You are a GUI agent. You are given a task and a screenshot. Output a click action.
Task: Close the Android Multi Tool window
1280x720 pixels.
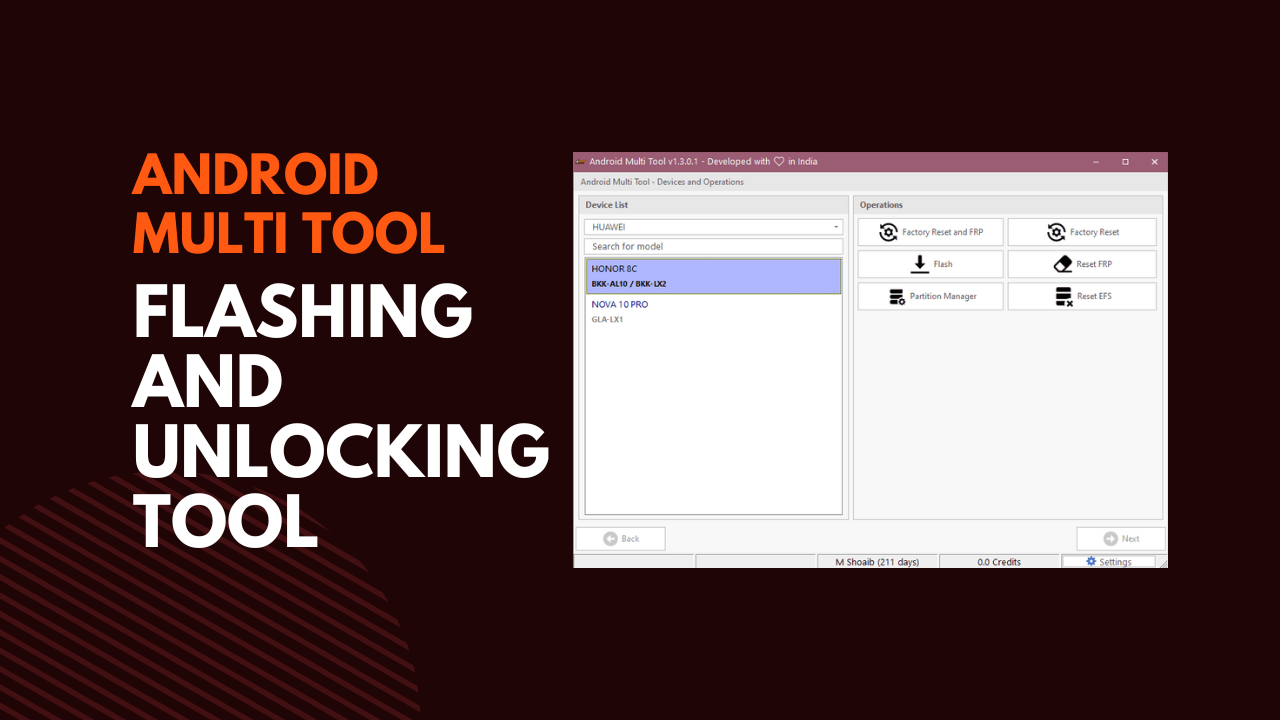point(1154,161)
